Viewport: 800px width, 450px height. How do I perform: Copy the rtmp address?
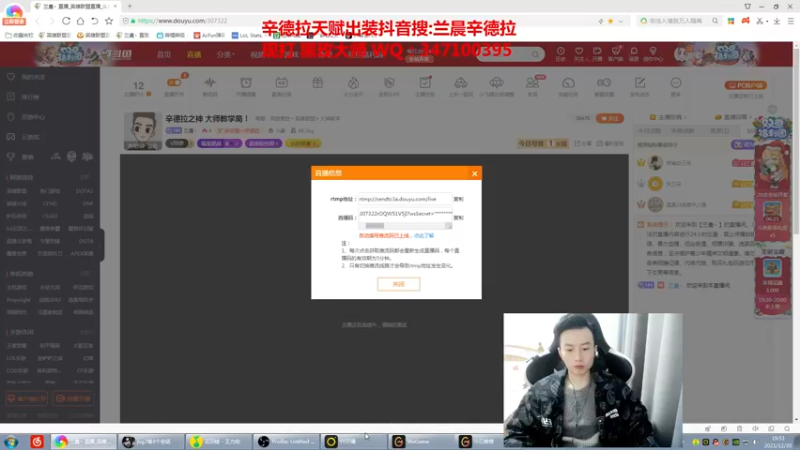459,199
